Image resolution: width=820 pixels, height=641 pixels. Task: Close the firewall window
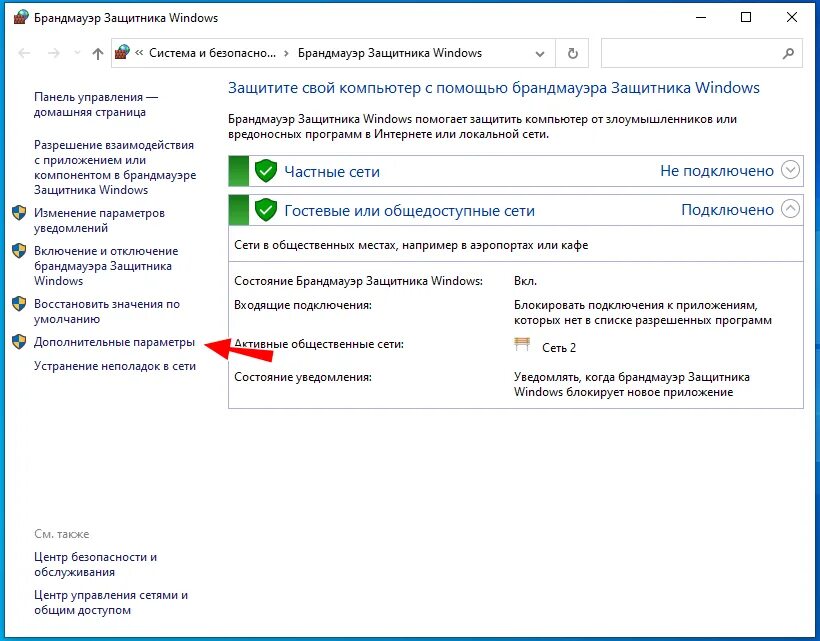(x=792, y=17)
